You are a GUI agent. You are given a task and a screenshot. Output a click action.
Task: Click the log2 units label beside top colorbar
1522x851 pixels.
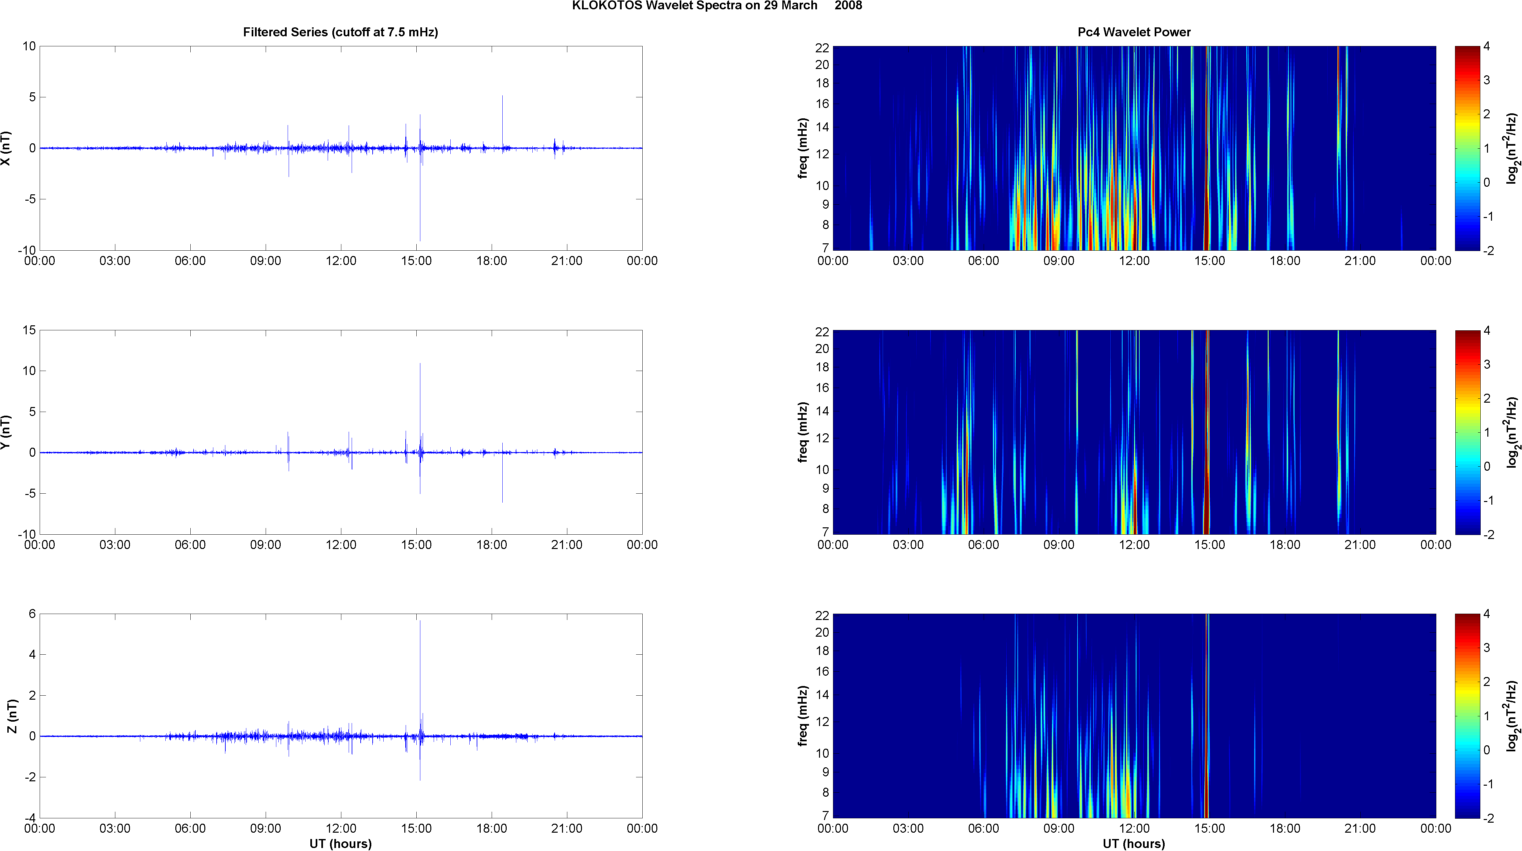(x=1513, y=148)
